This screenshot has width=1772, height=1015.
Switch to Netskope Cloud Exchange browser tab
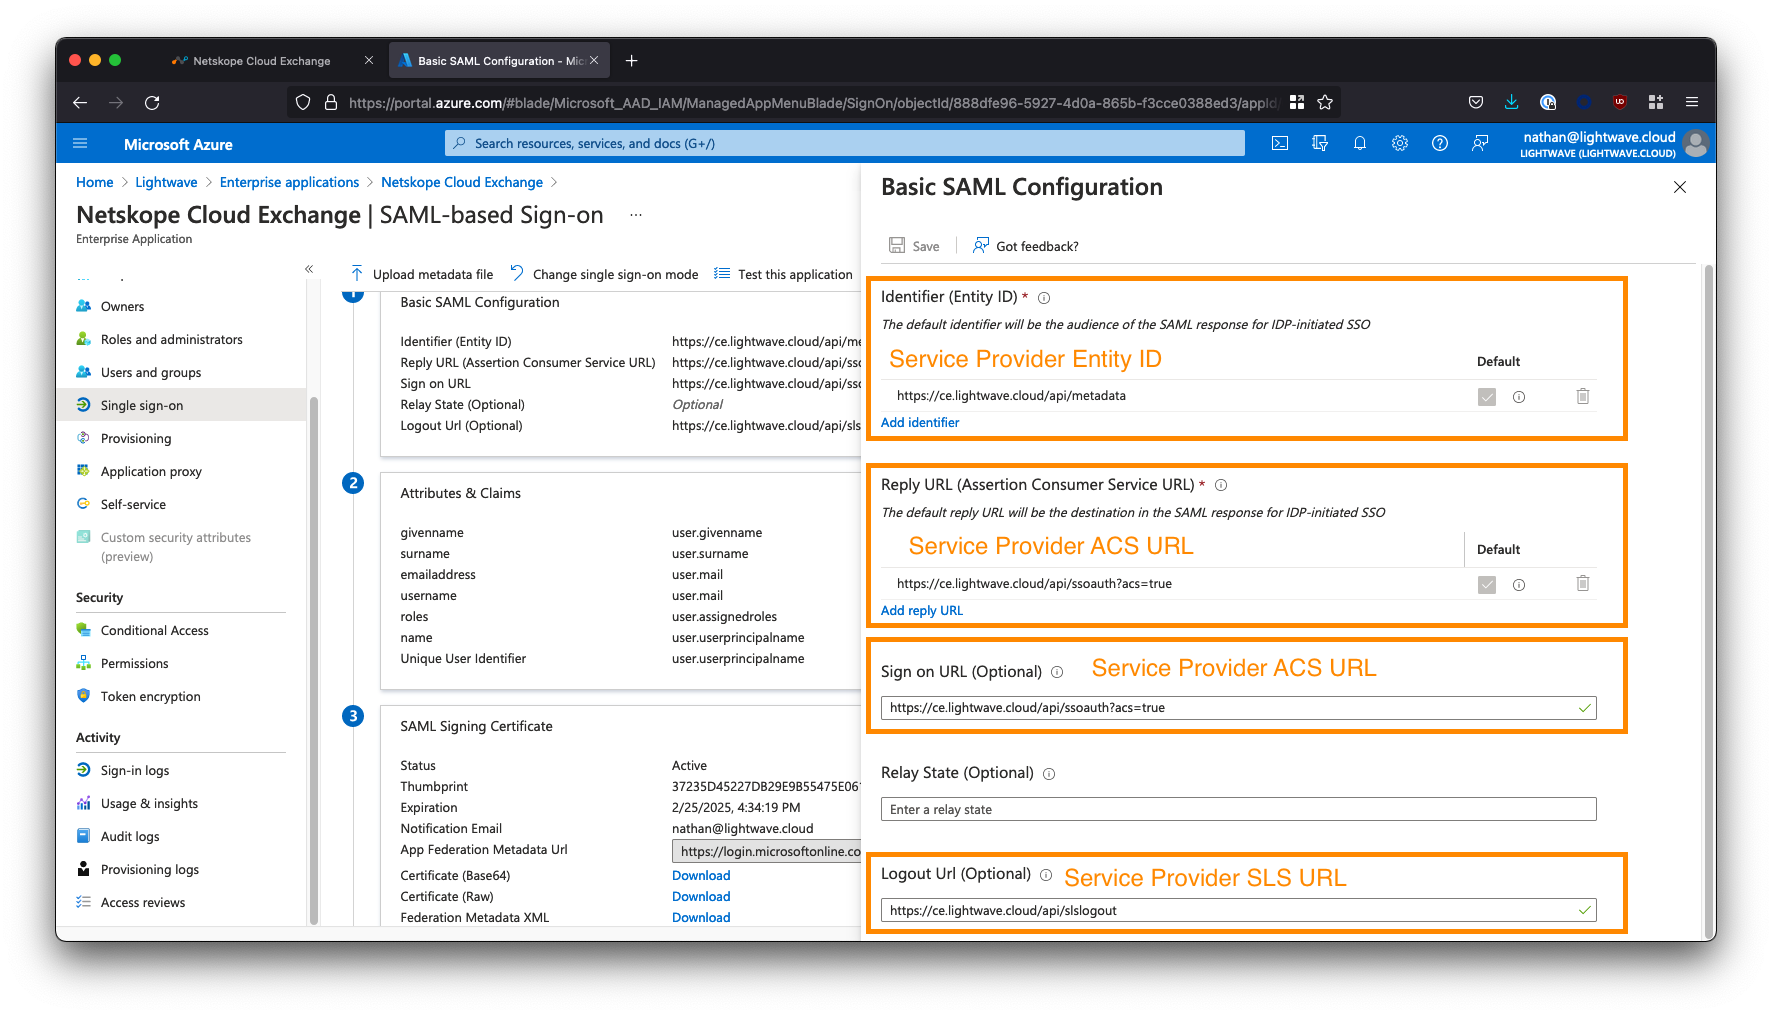tap(262, 61)
